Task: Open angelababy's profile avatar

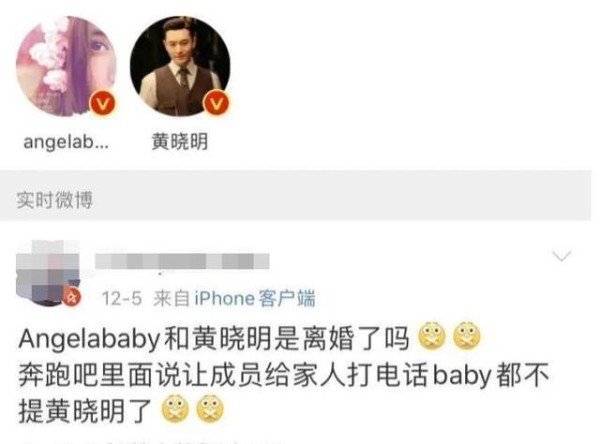Action: coord(66,66)
